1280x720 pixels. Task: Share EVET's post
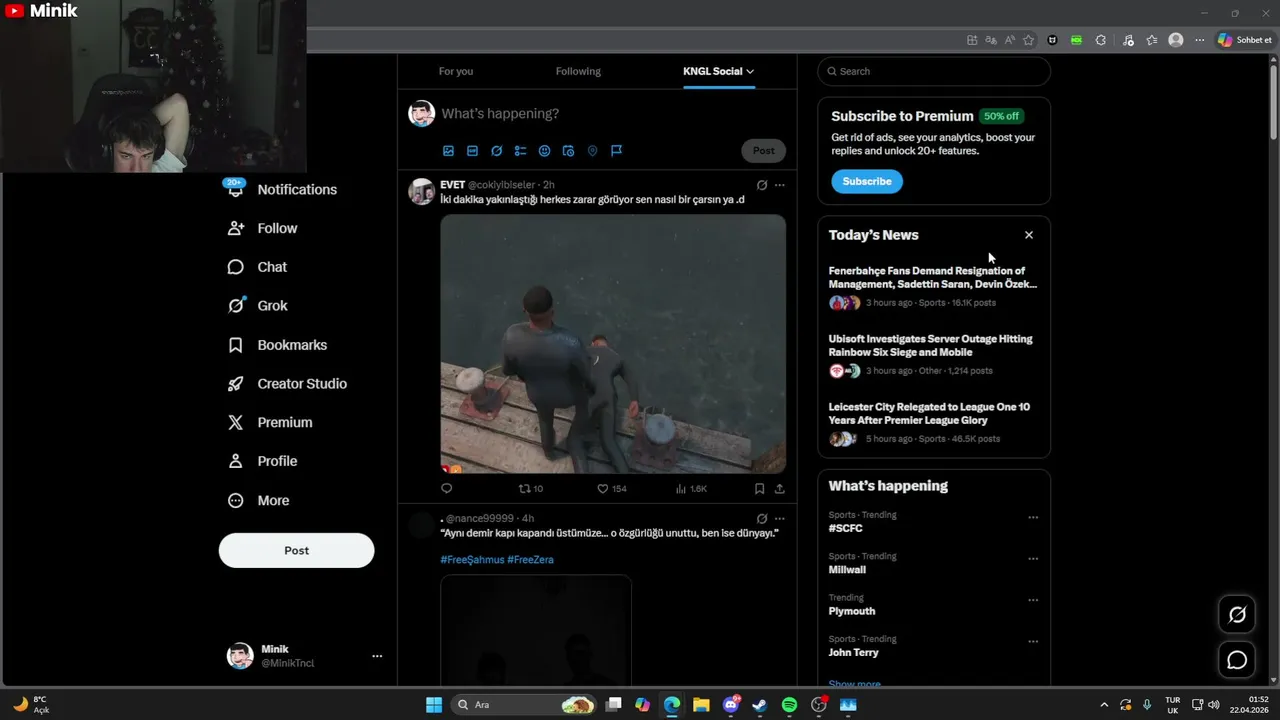click(x=779, y=489)
